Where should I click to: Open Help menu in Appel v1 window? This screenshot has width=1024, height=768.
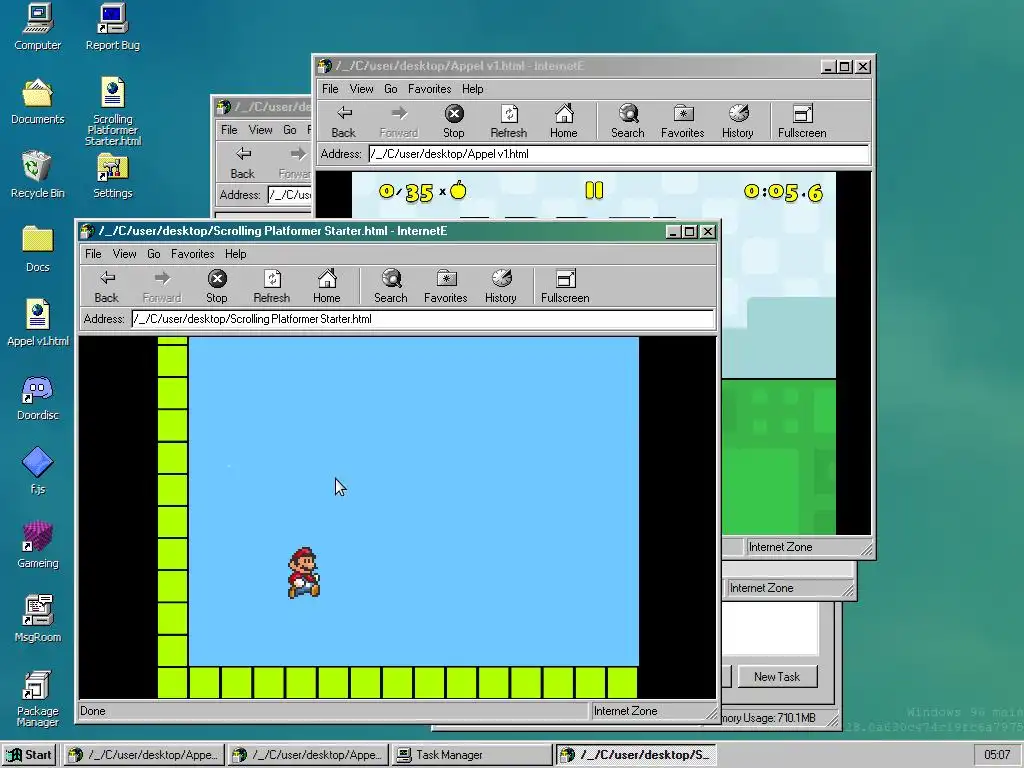tap(473, 89)
